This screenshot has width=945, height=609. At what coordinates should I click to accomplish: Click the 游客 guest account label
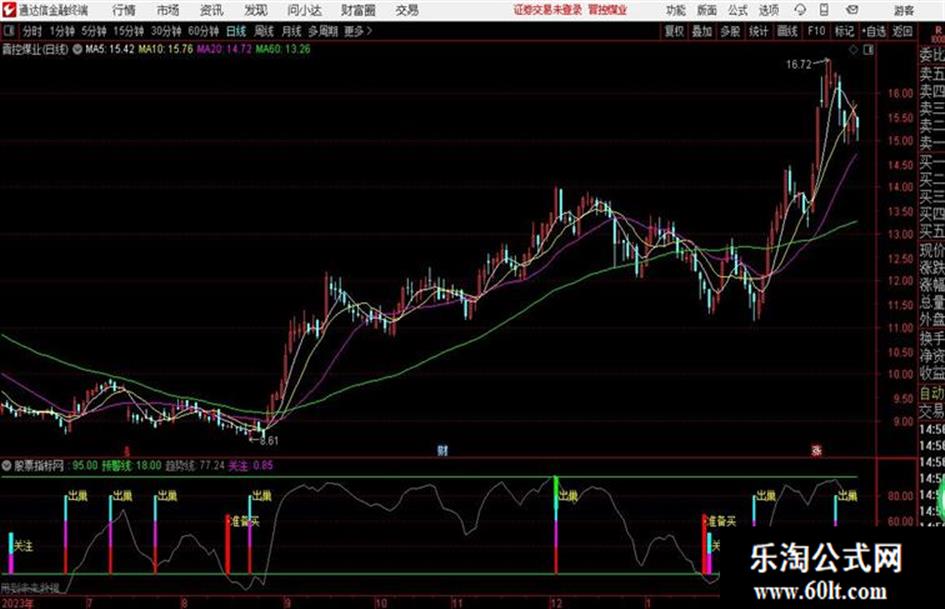pos(903,10)
